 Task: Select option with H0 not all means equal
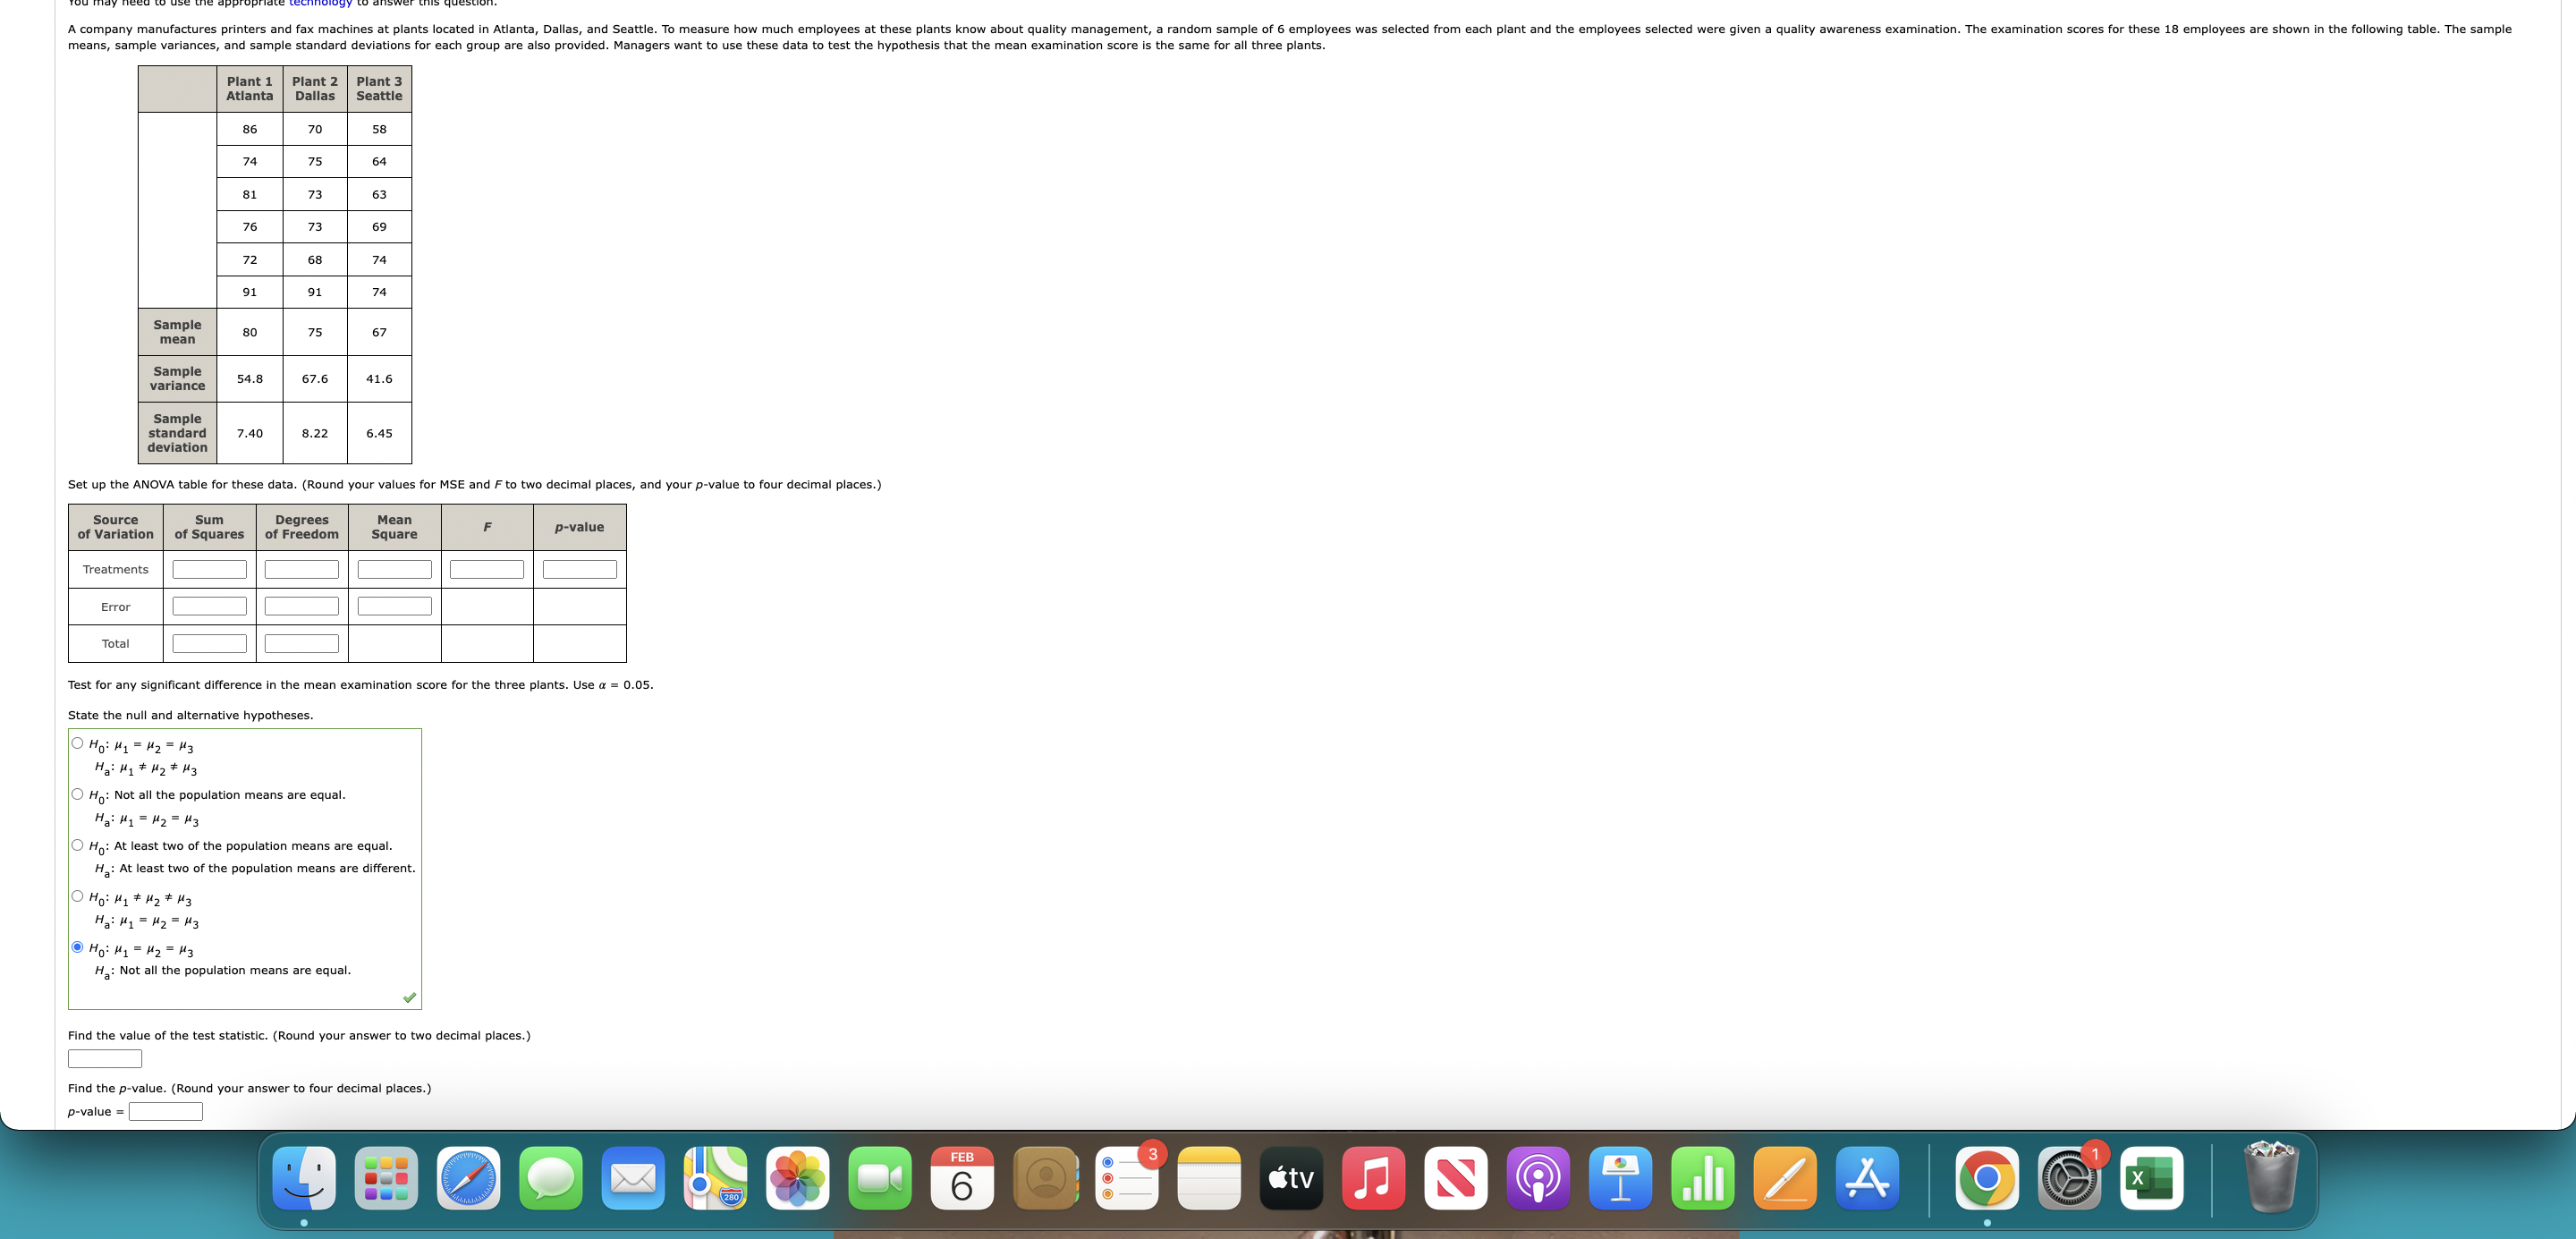pos(77,794)
